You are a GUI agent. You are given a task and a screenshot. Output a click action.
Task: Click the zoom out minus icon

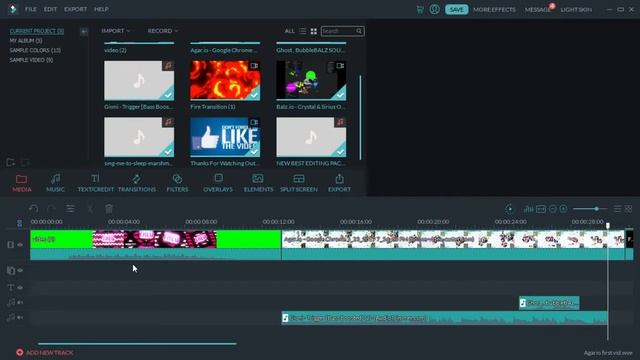553,209
